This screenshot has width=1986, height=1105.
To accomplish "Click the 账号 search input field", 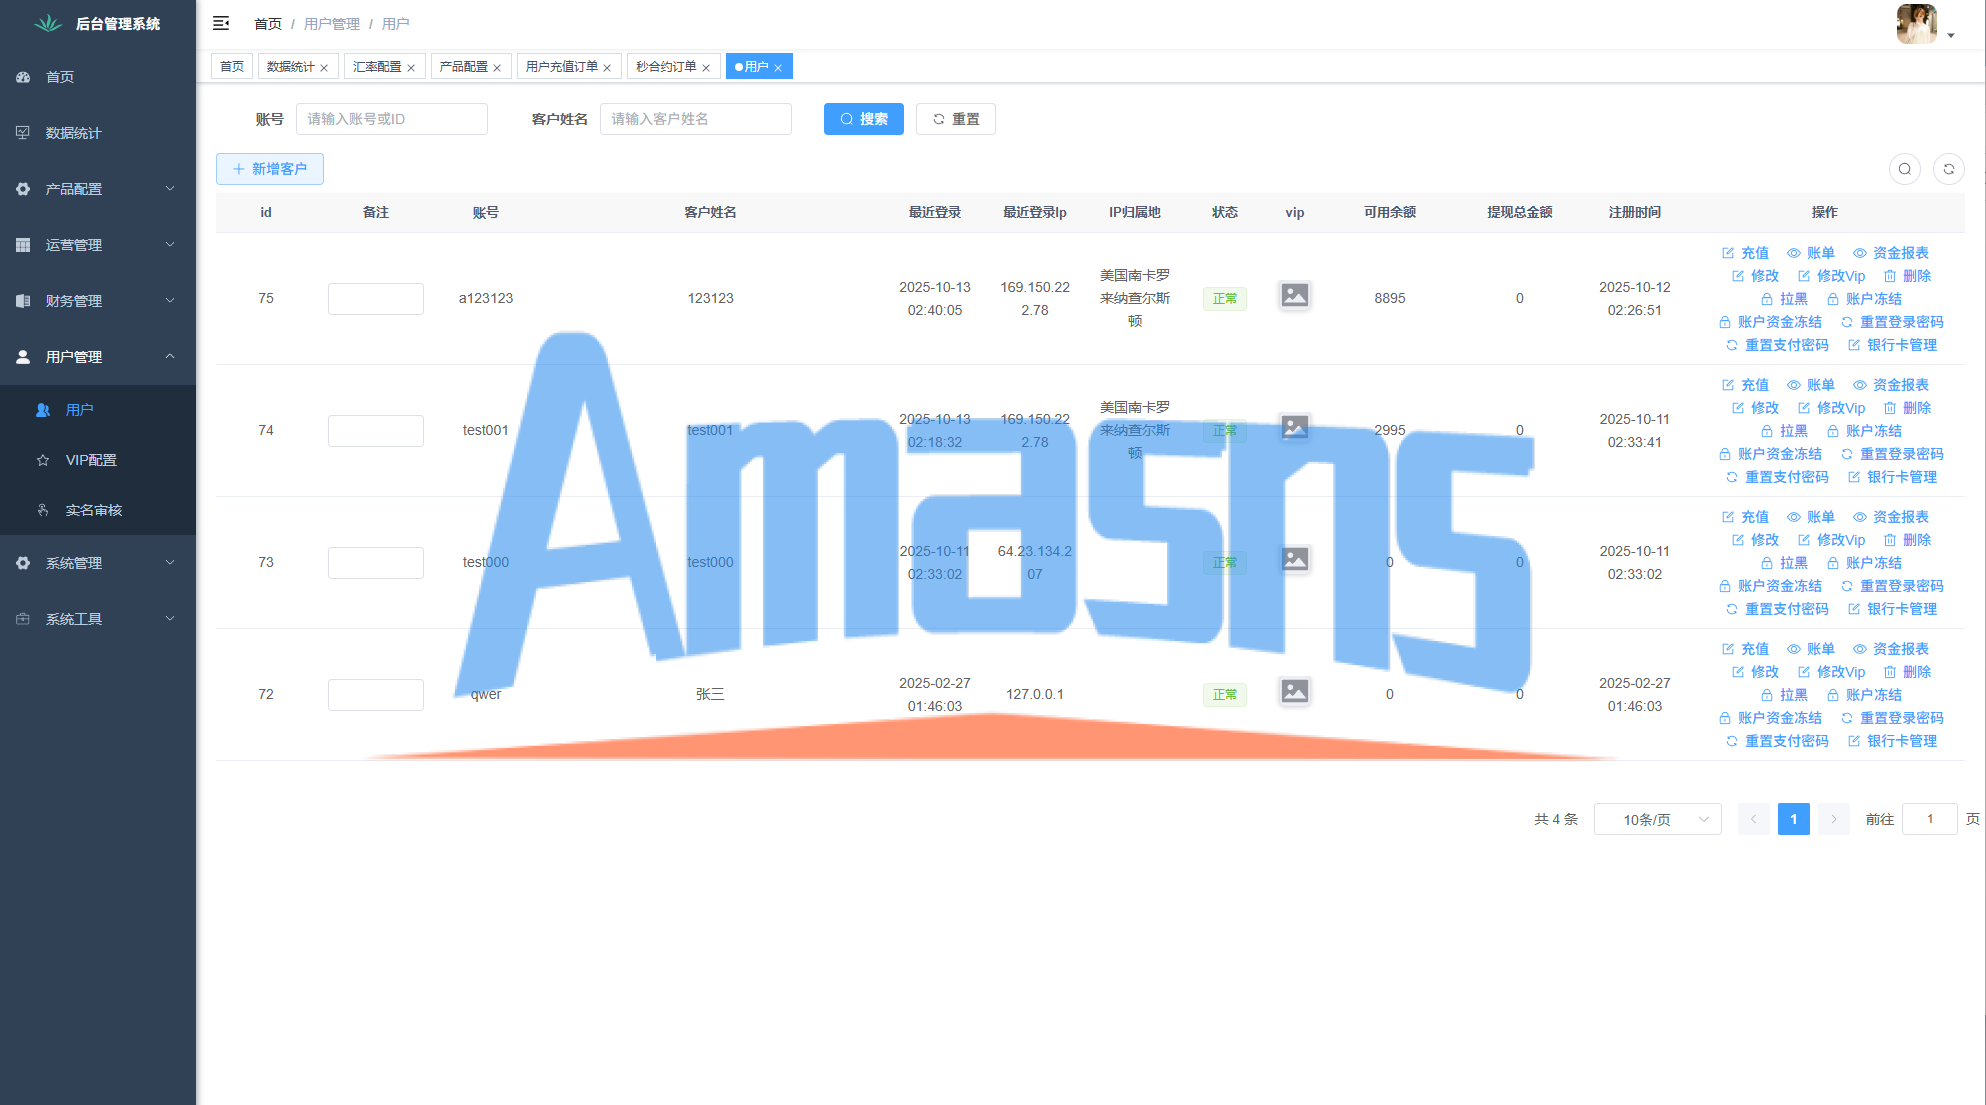I will [391, 119].
